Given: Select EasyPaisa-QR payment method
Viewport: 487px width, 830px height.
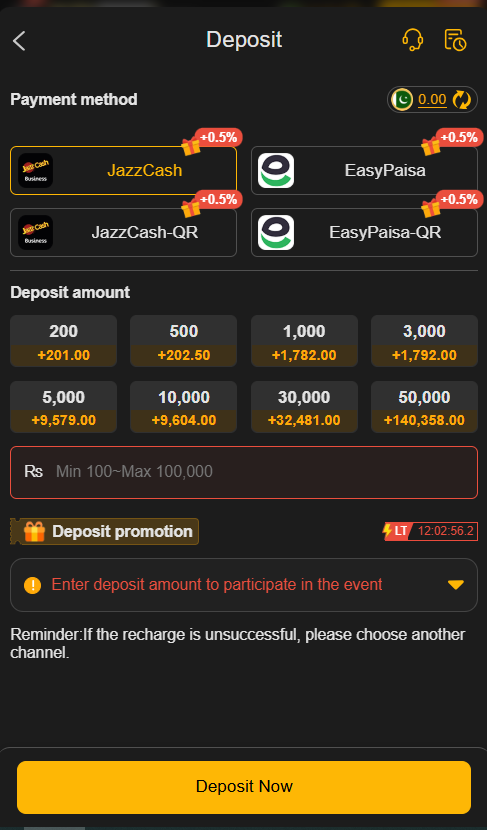Looking at the screenshot, I should point(364,232).
